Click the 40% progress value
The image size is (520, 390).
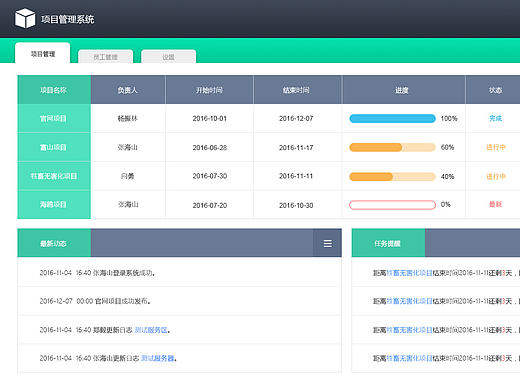point(447,176)
